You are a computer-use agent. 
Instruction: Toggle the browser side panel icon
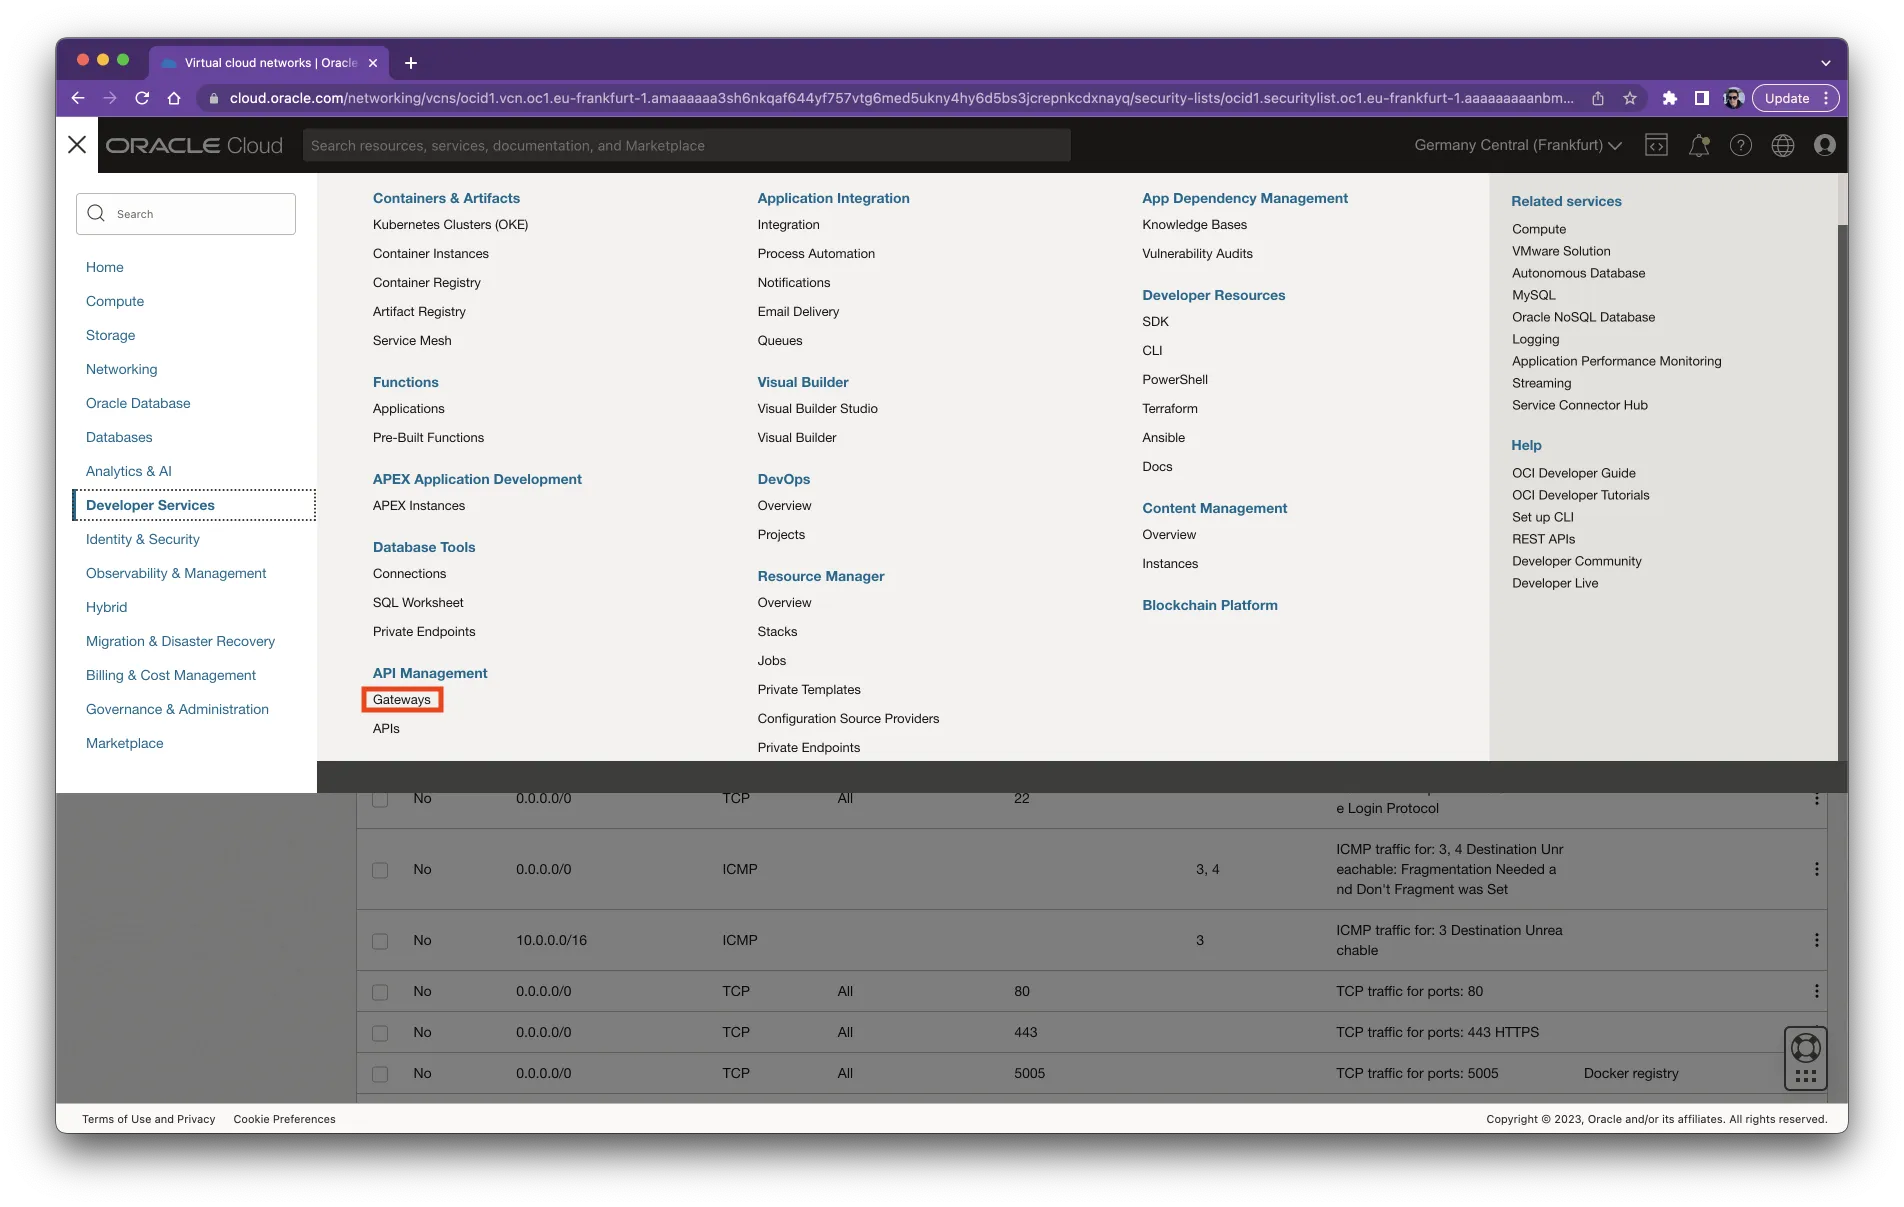(1701, 98)
